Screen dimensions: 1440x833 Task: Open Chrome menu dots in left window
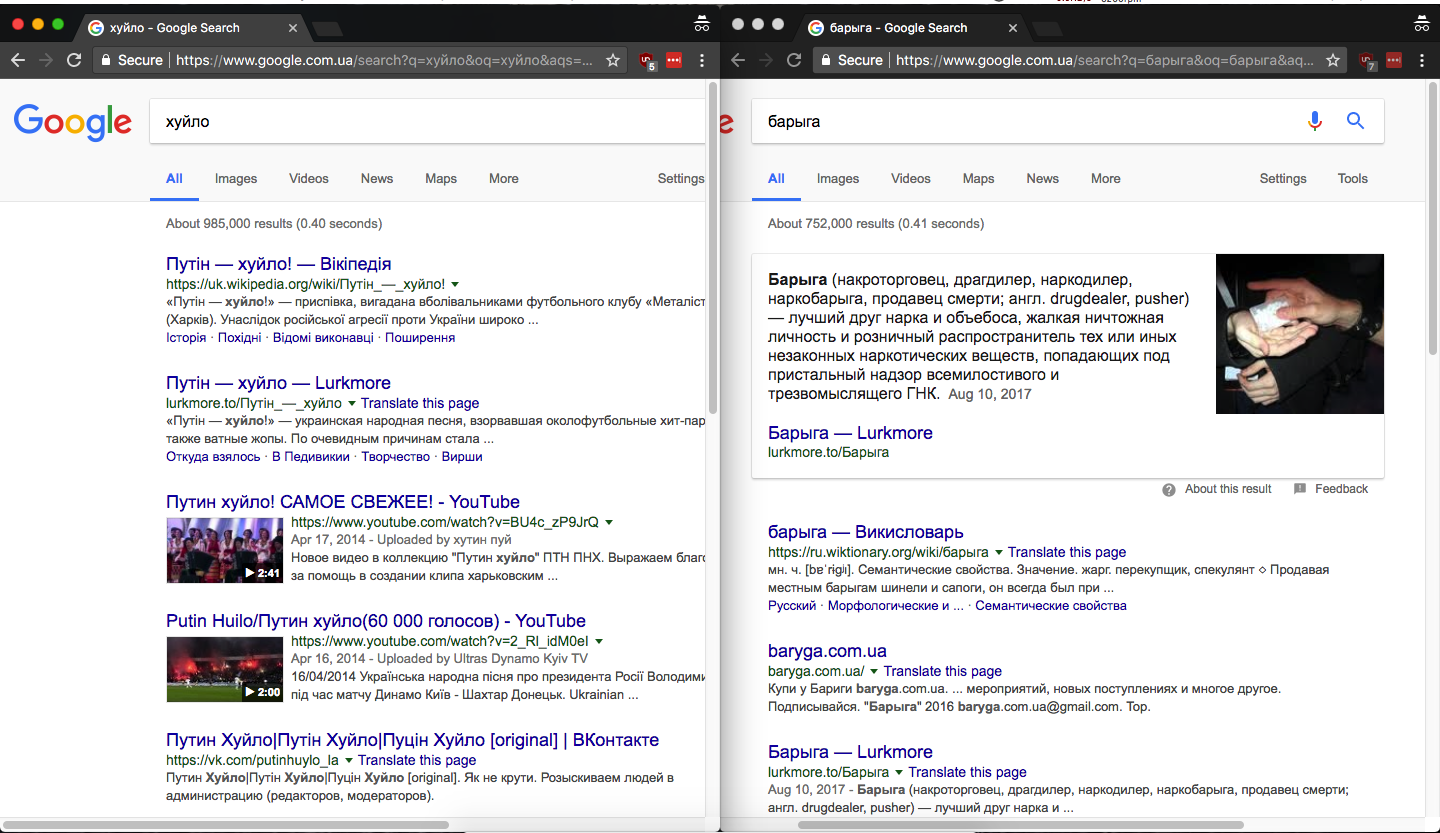tap(702, 60)
